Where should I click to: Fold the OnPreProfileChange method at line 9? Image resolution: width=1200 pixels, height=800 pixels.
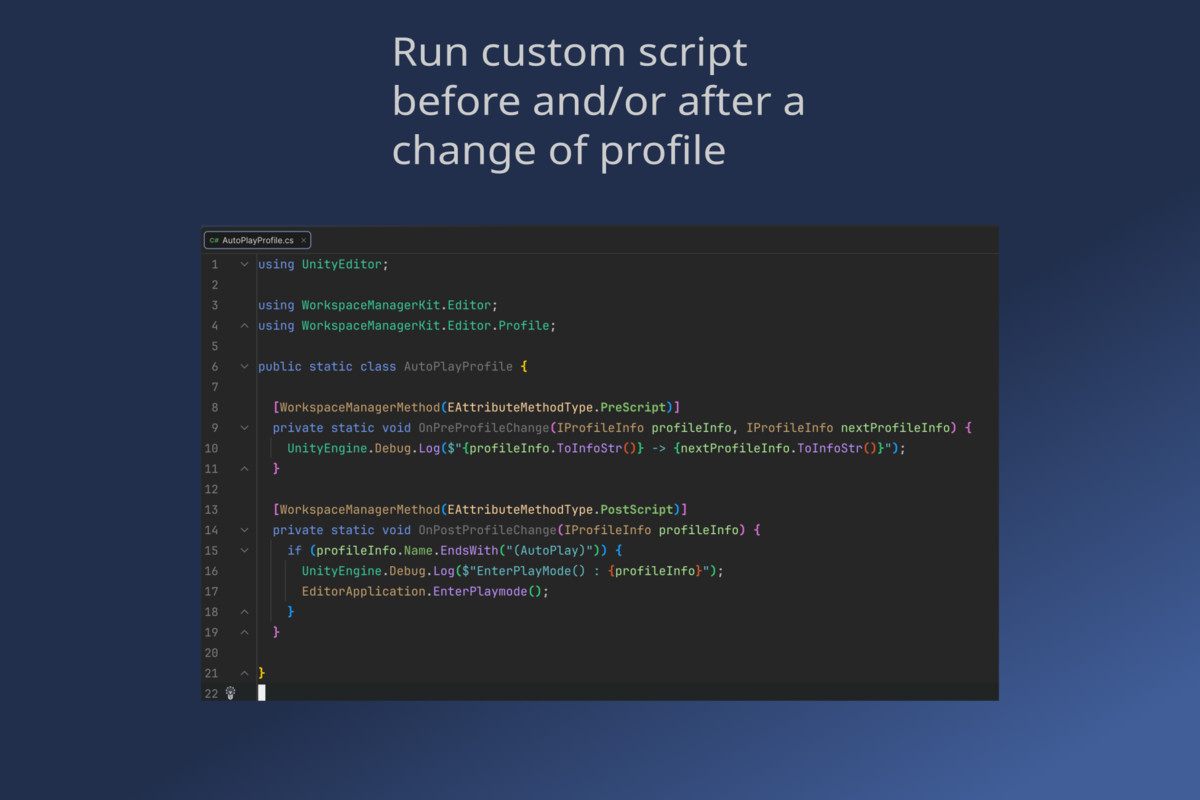(244, 428)
